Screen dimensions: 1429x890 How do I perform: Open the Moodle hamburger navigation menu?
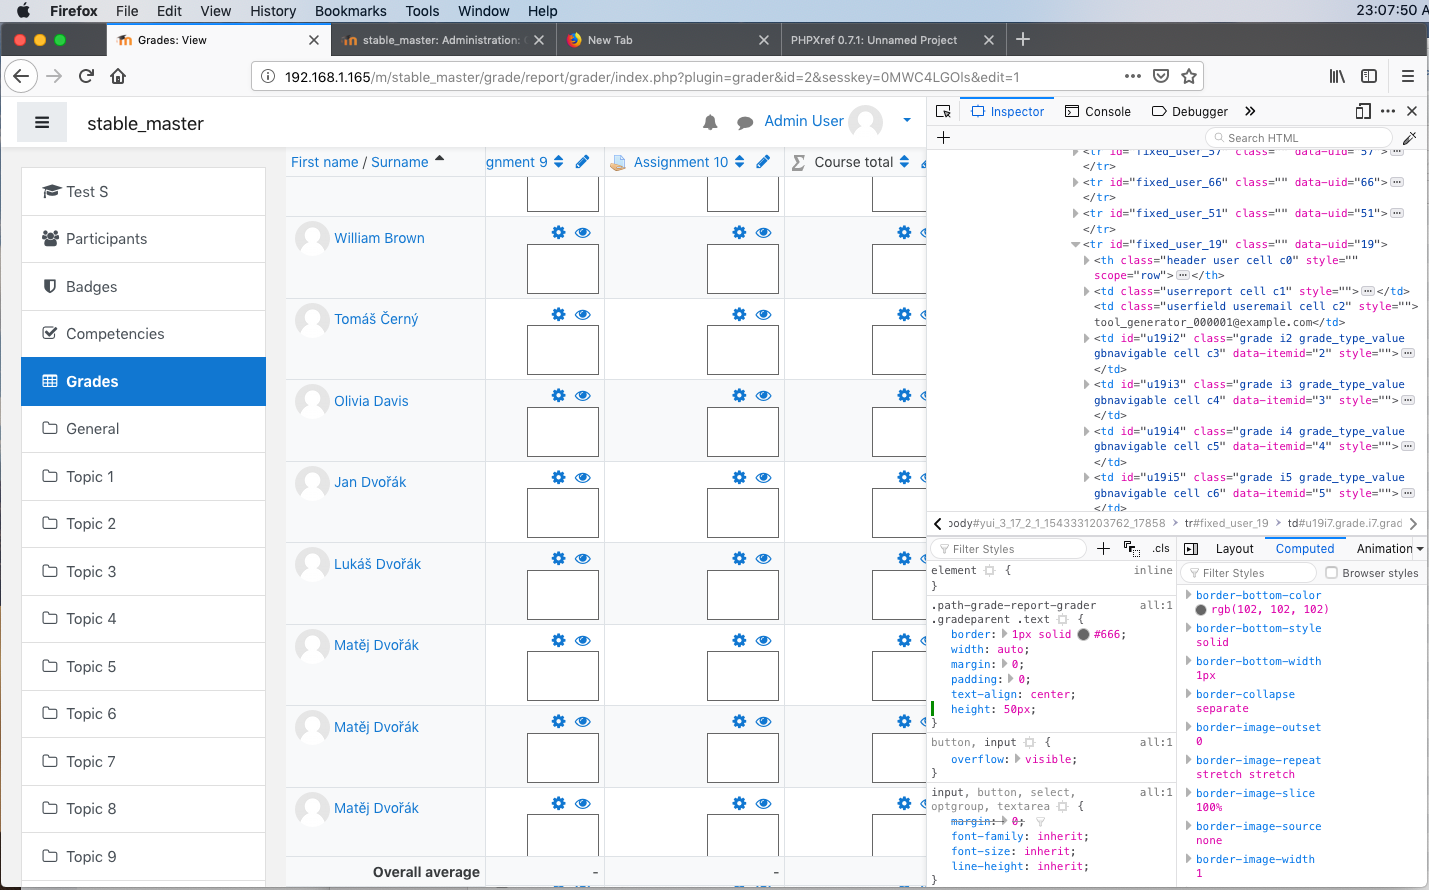tap(42, 123)
